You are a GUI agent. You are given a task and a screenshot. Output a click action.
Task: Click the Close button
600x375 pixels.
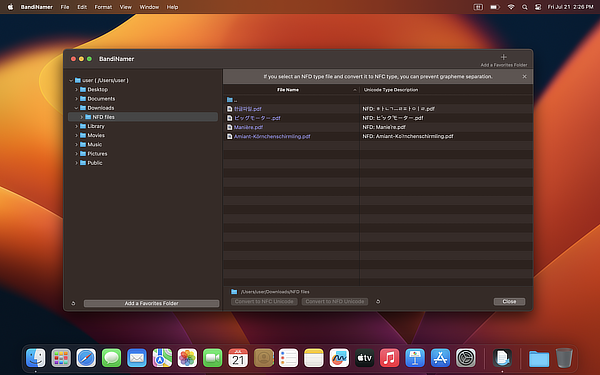(509, 302)
